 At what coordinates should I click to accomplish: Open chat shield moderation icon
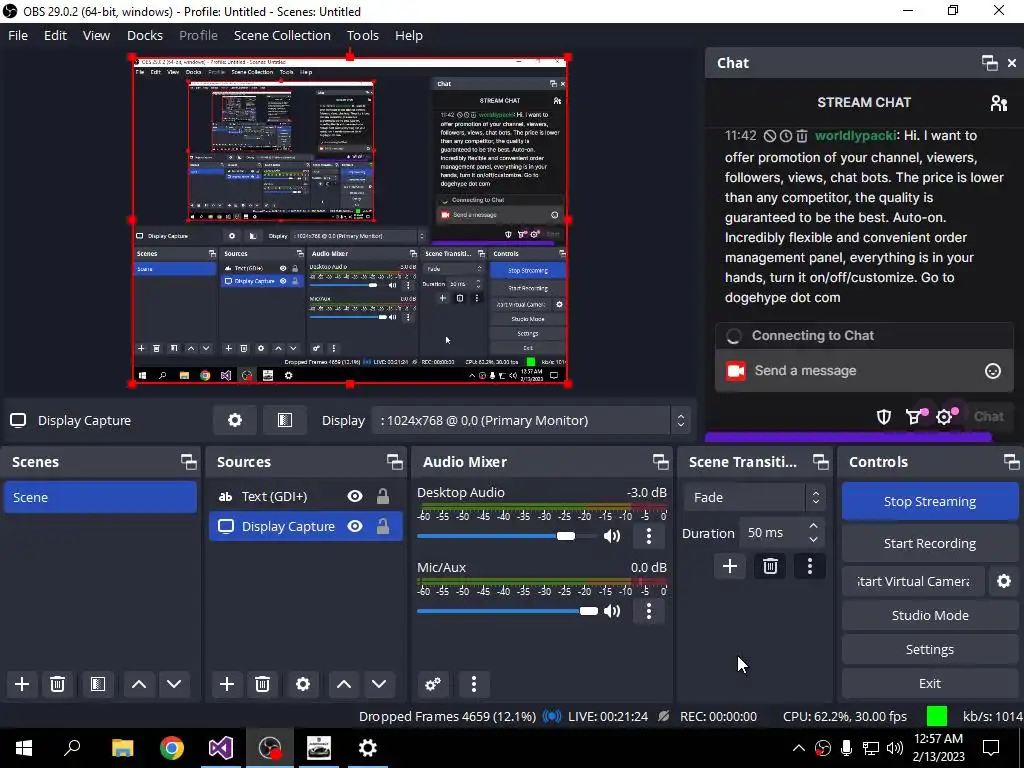(x=884, y=417)
